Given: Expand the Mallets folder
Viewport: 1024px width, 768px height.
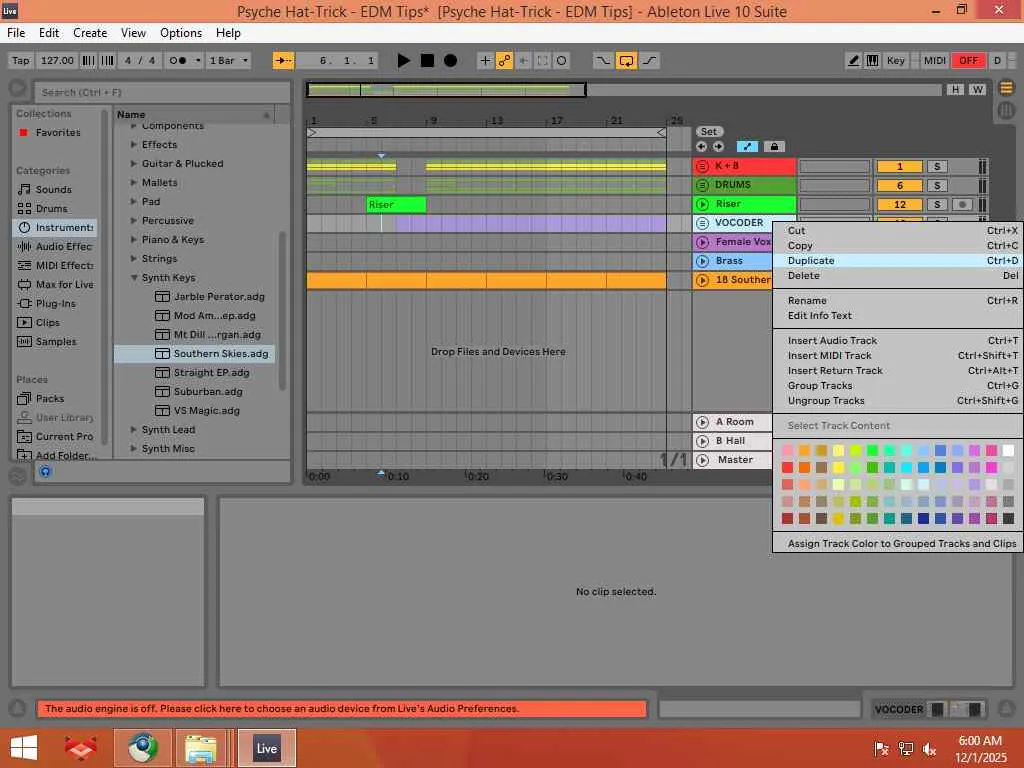Looking at the screenshot, I should pyautogui.click(x=134, y=182).
